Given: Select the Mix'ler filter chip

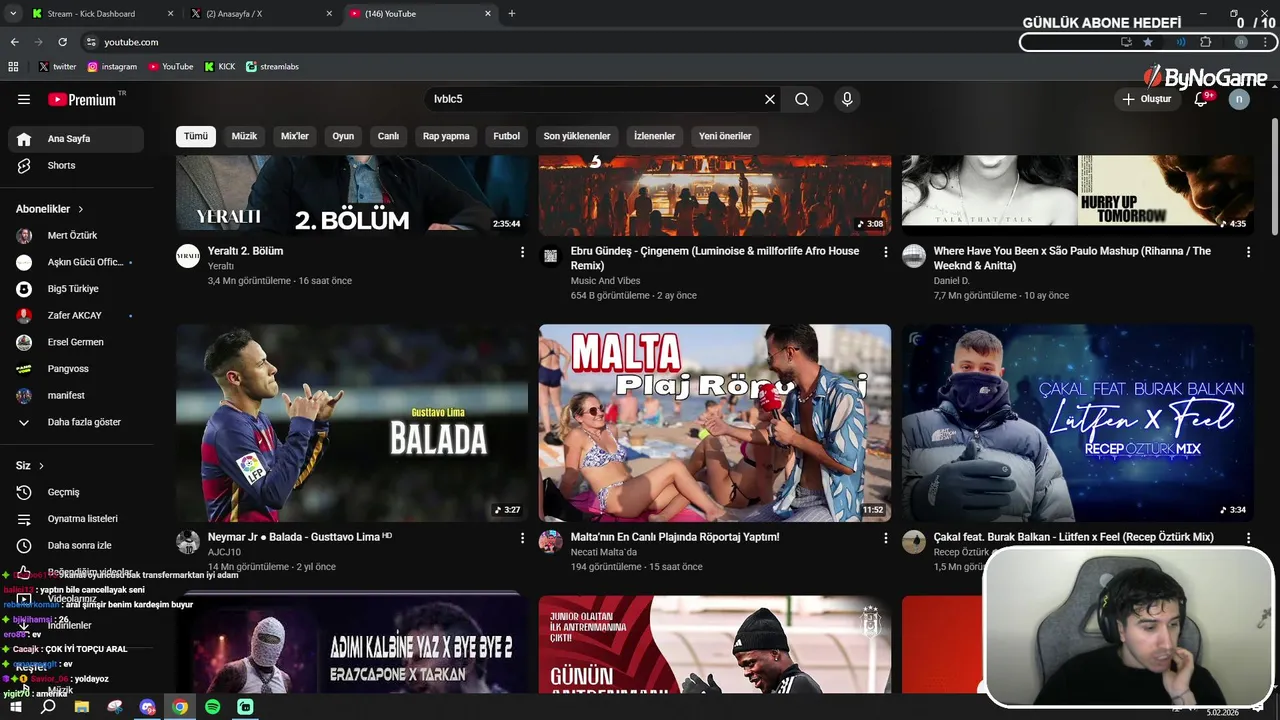Looking at the screenshot, I should pos(295,136).
